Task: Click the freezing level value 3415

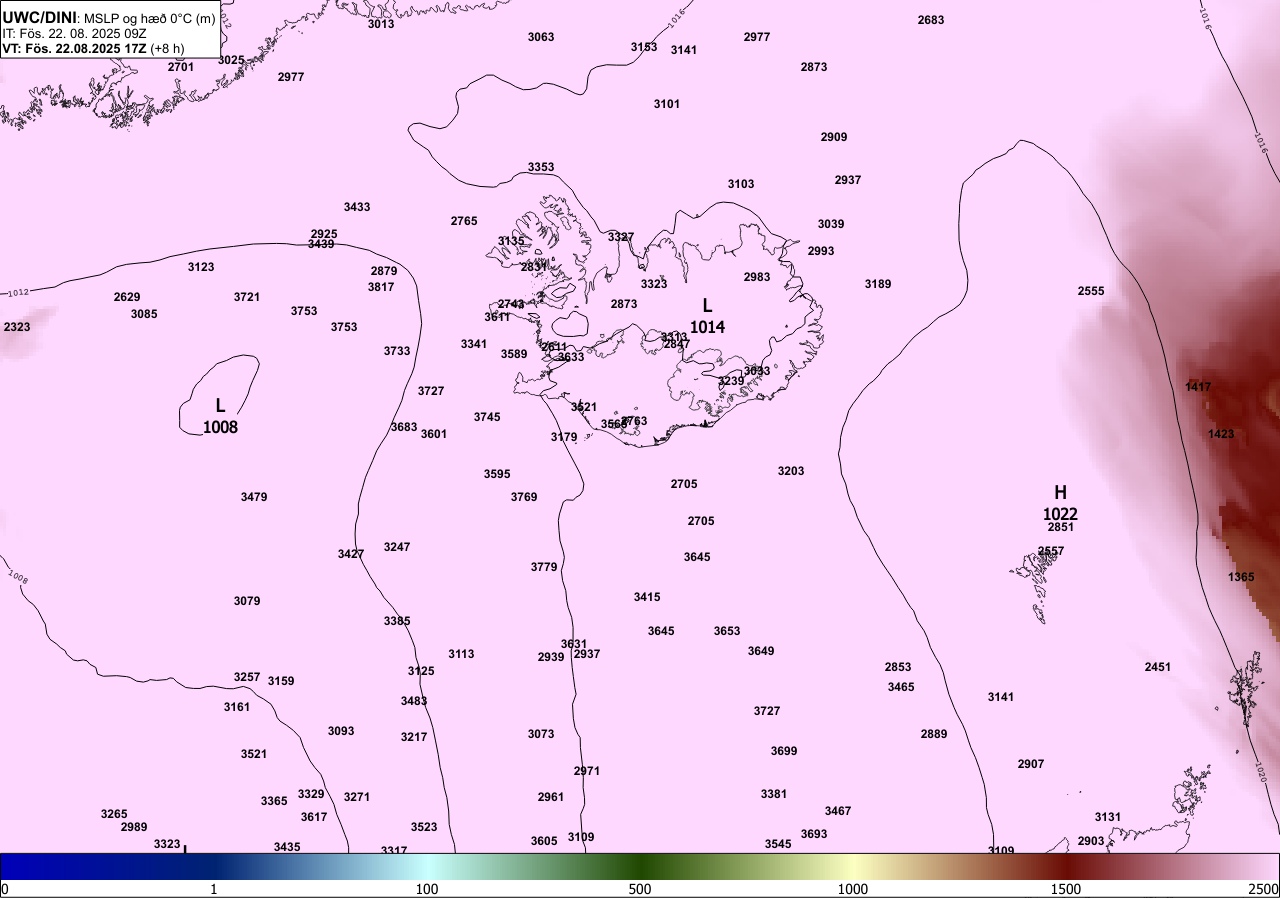Action: (647, 597)
